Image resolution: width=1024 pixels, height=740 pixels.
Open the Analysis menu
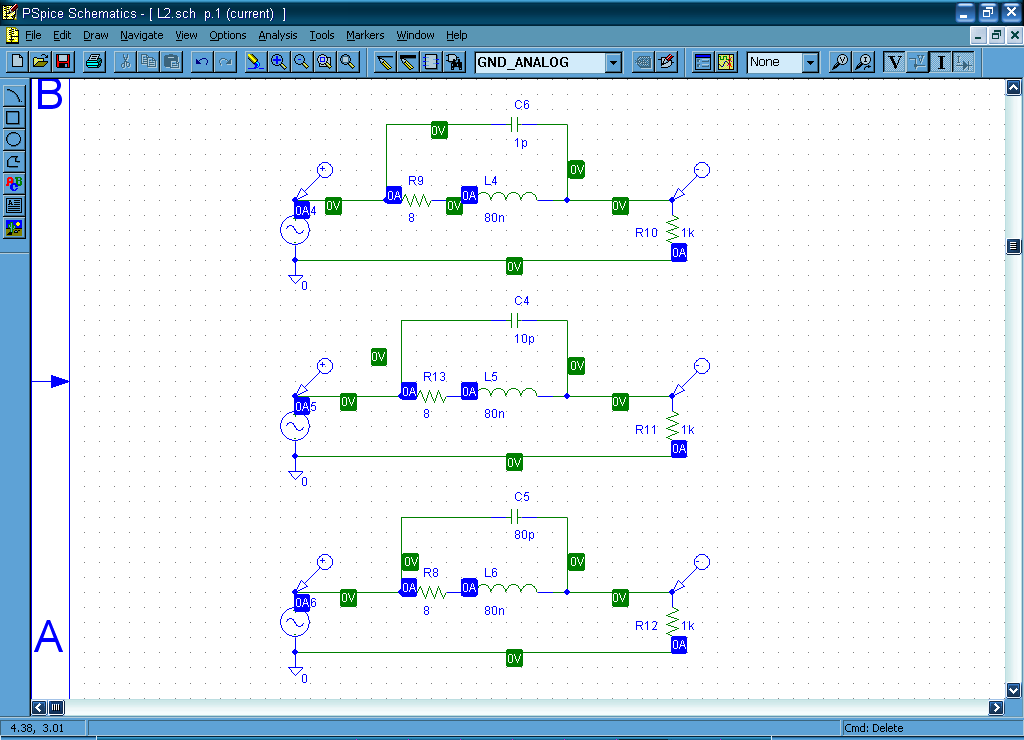point(278,35)
